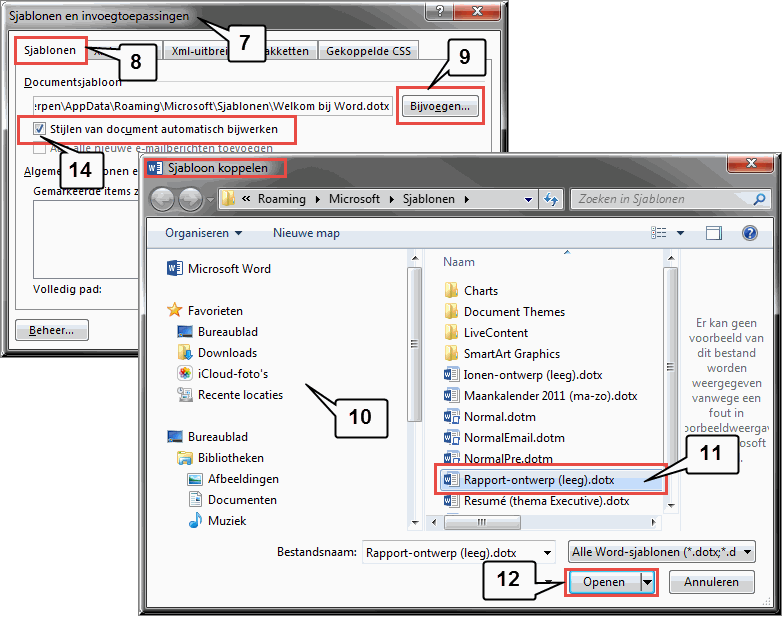Click the search magnifier icon in Zoeken in Sjablonen

point(760,199)
